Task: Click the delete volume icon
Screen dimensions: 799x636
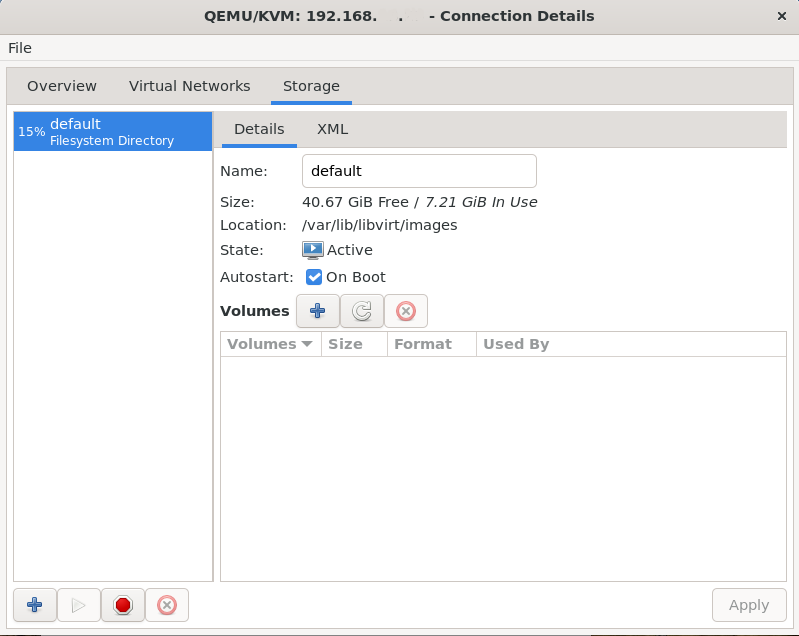Action: click(406, 311)
